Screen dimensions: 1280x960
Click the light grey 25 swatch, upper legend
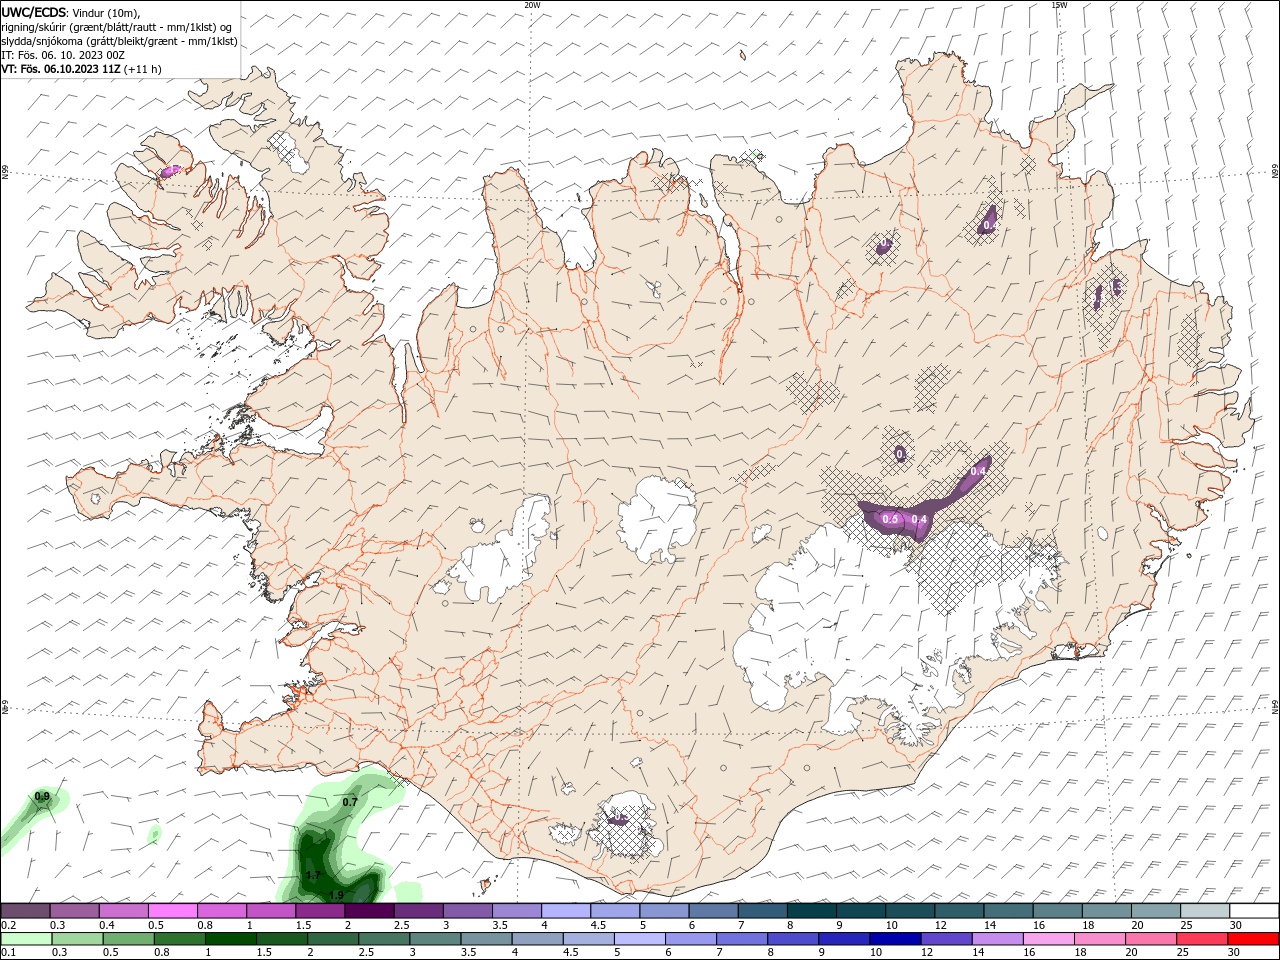tap(1205, 911)
